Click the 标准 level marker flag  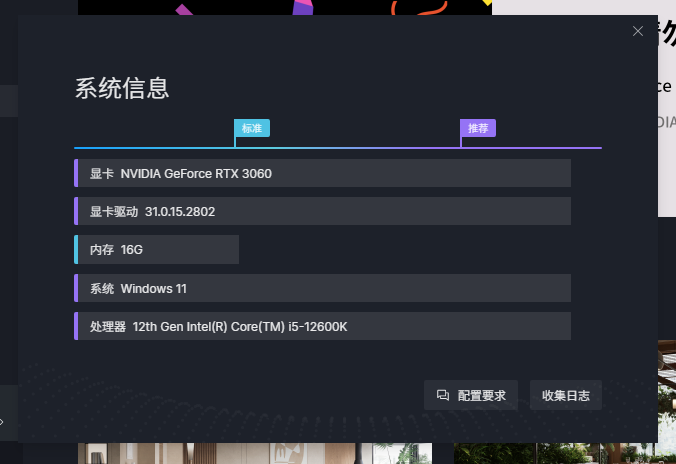point(252,128)
